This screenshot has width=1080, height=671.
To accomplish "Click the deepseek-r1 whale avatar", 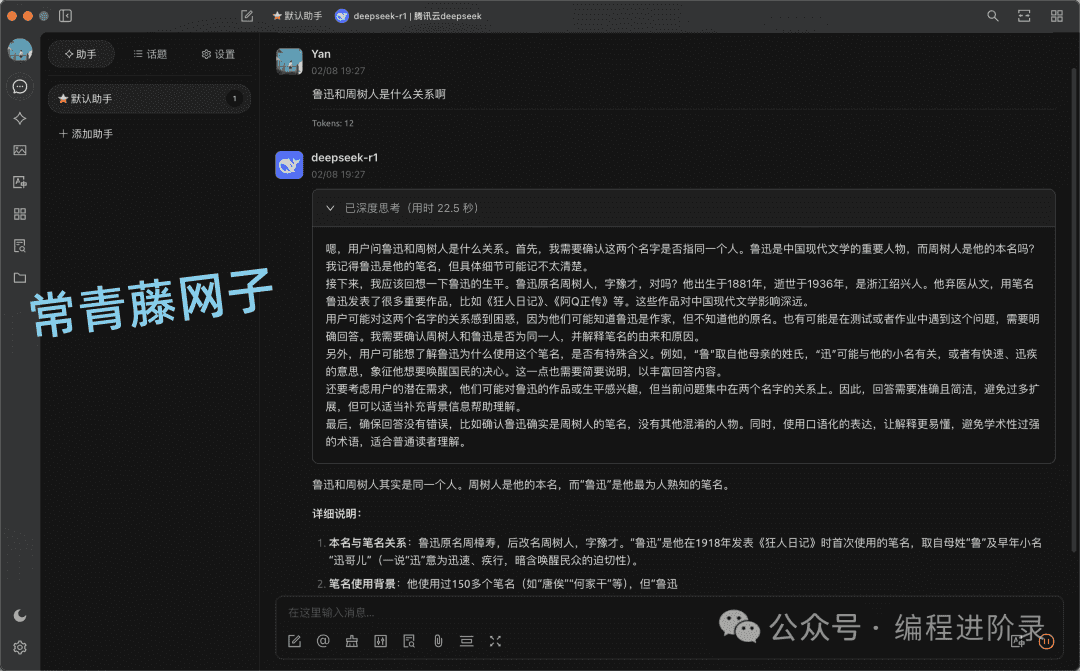I will [x=289, y=165].
